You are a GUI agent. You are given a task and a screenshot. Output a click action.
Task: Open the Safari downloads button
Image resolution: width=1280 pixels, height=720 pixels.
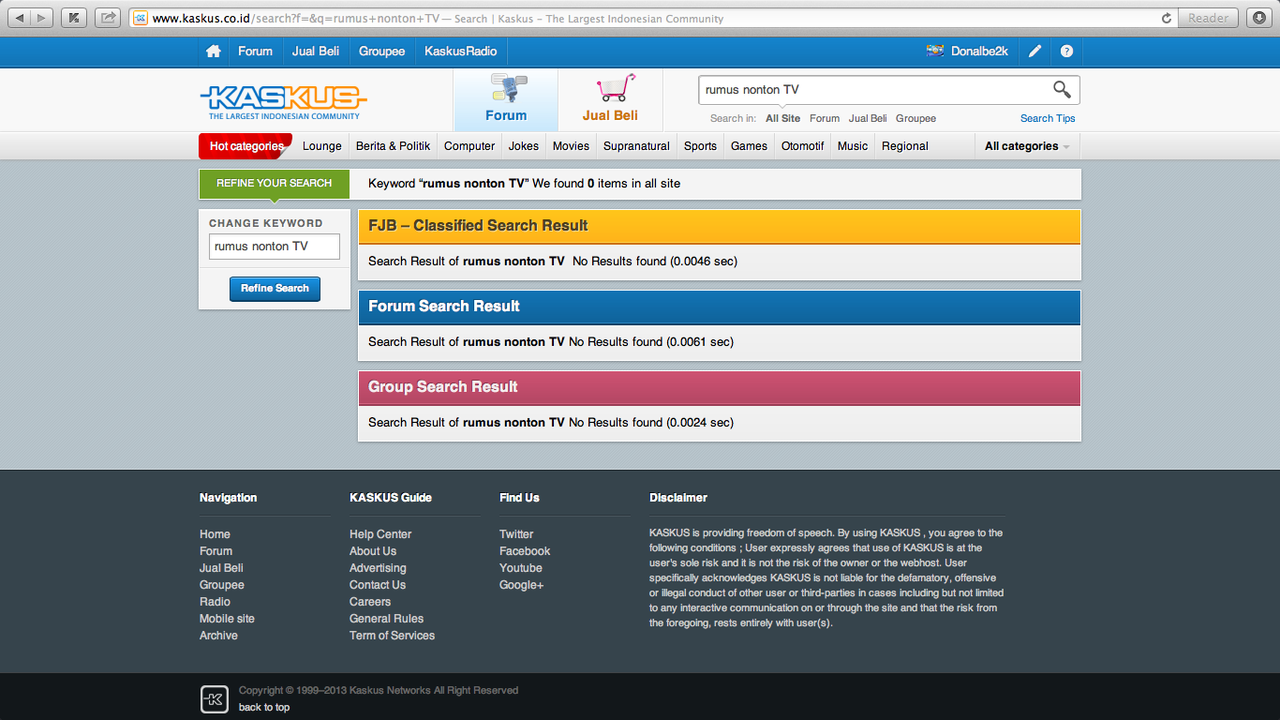coord(1258,18)
